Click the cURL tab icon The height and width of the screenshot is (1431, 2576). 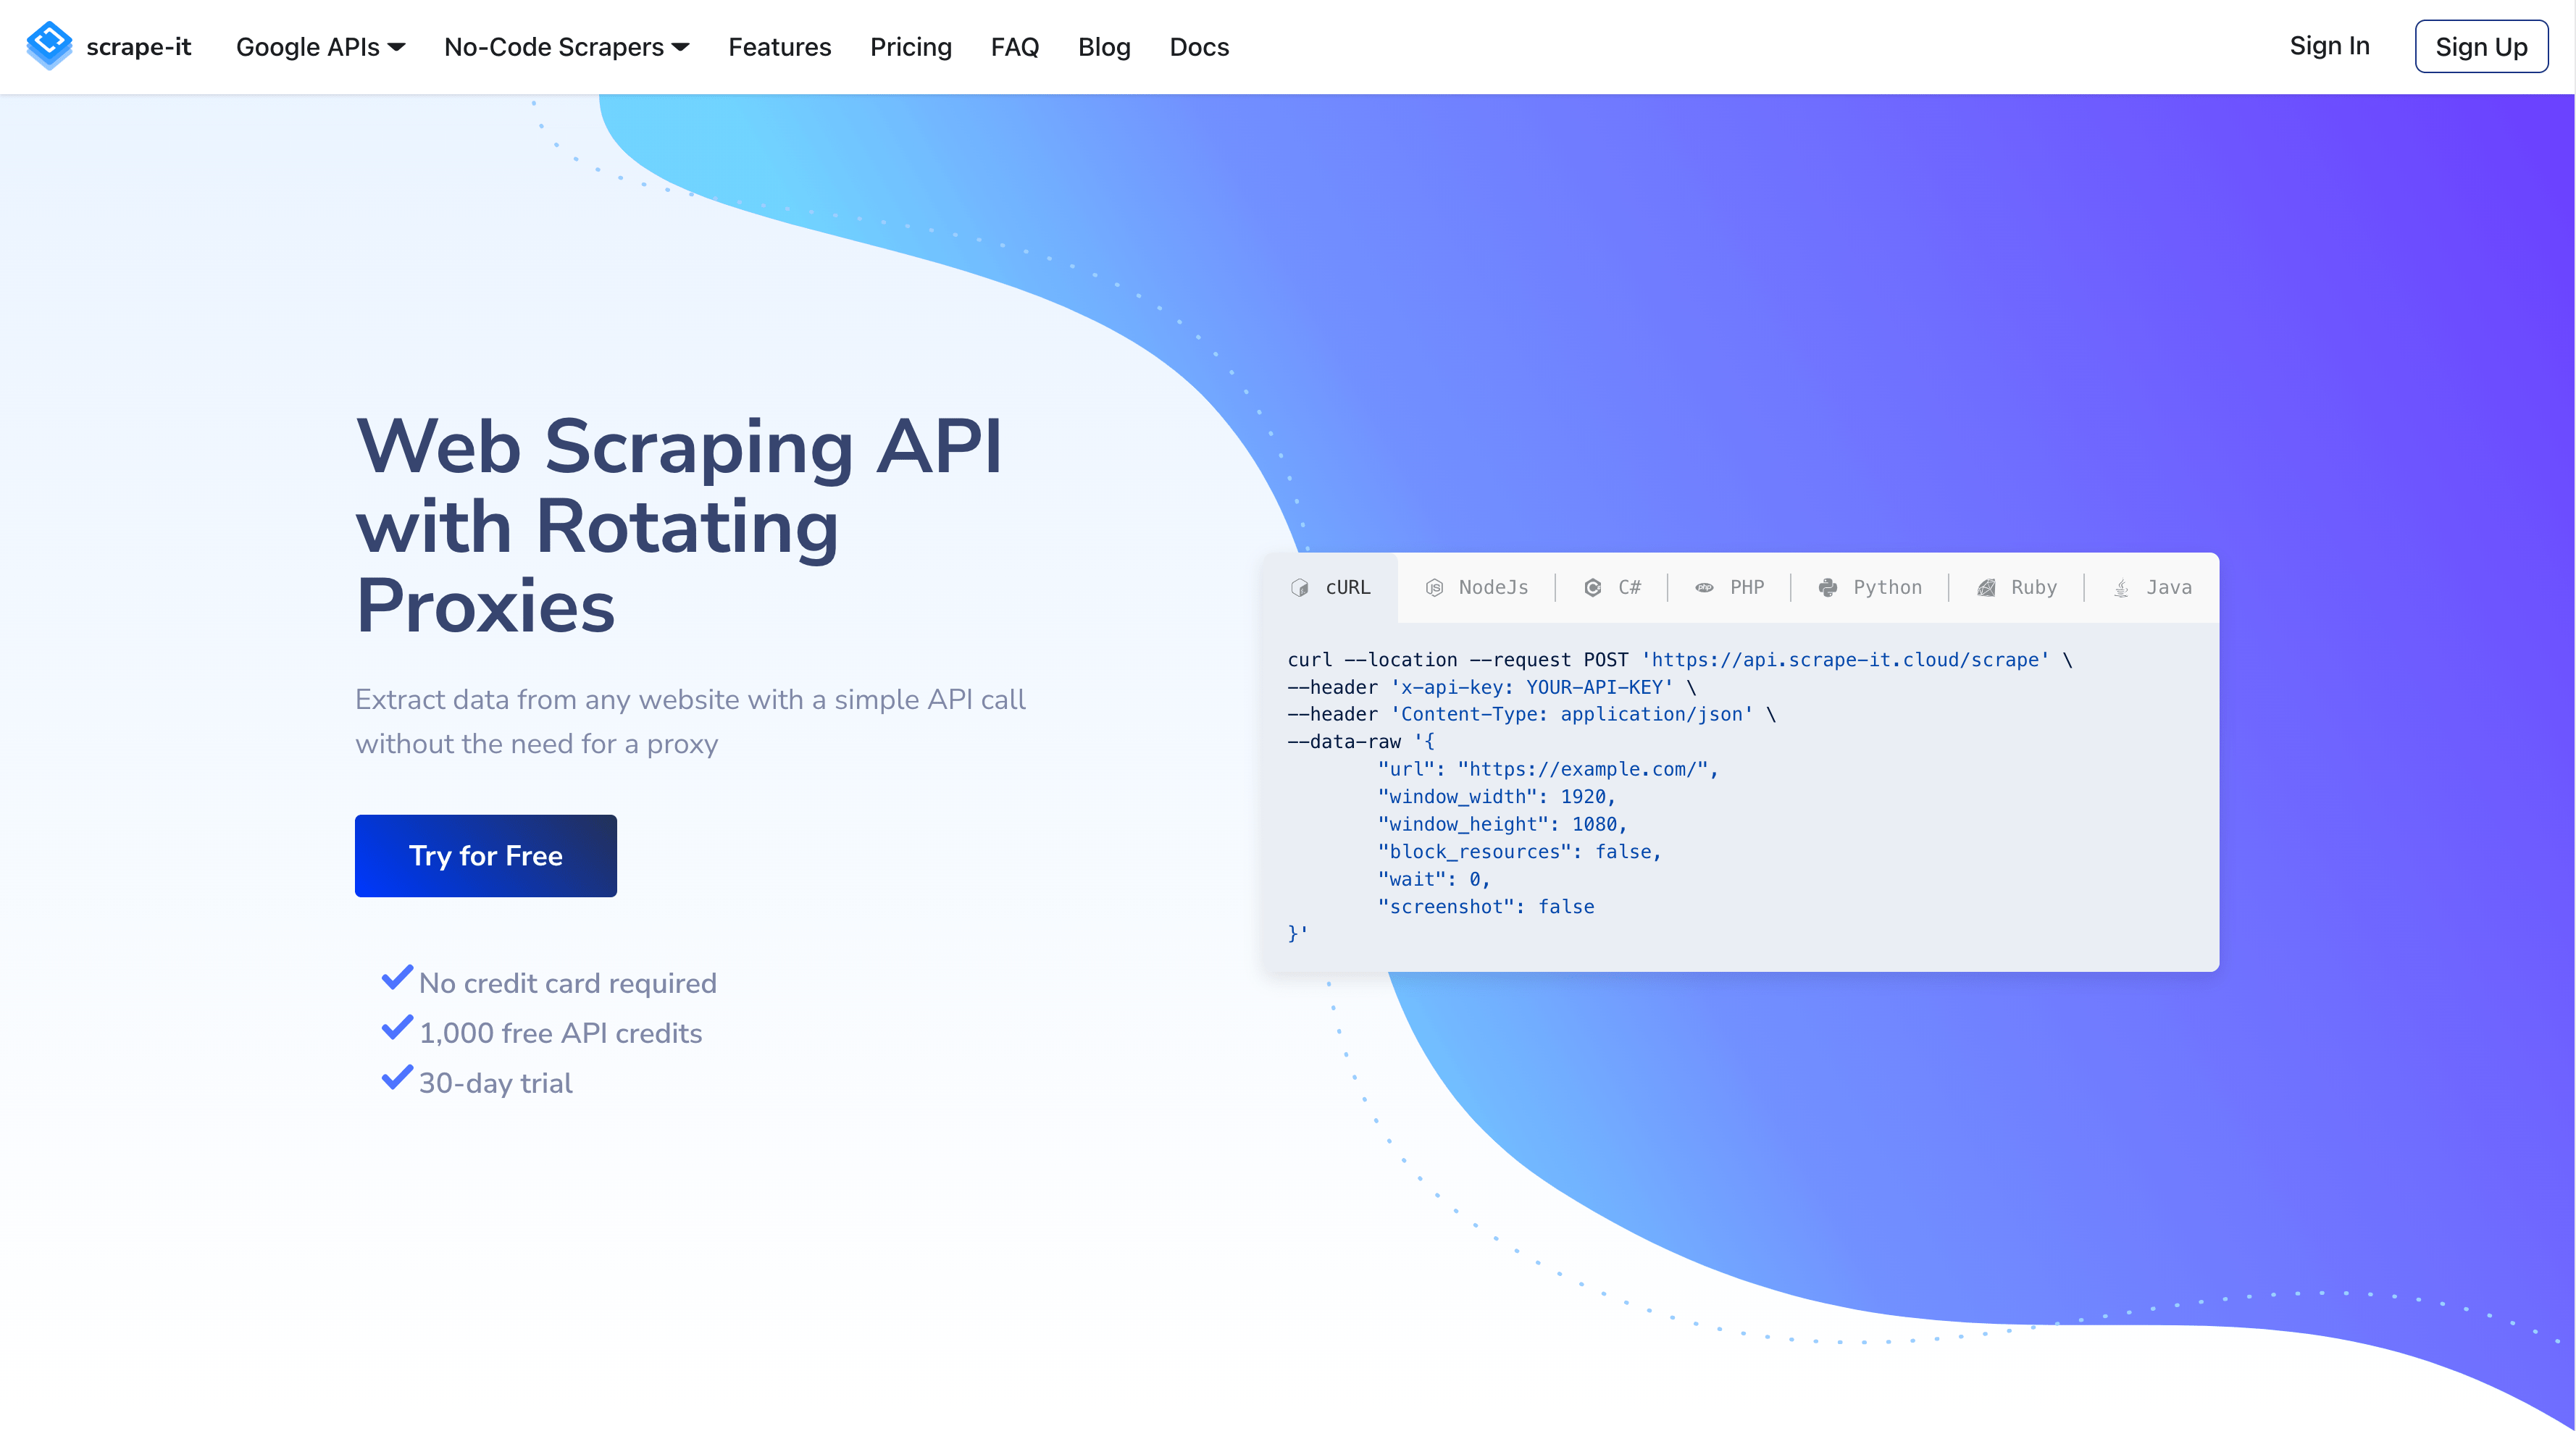(x=1299, y=587)
